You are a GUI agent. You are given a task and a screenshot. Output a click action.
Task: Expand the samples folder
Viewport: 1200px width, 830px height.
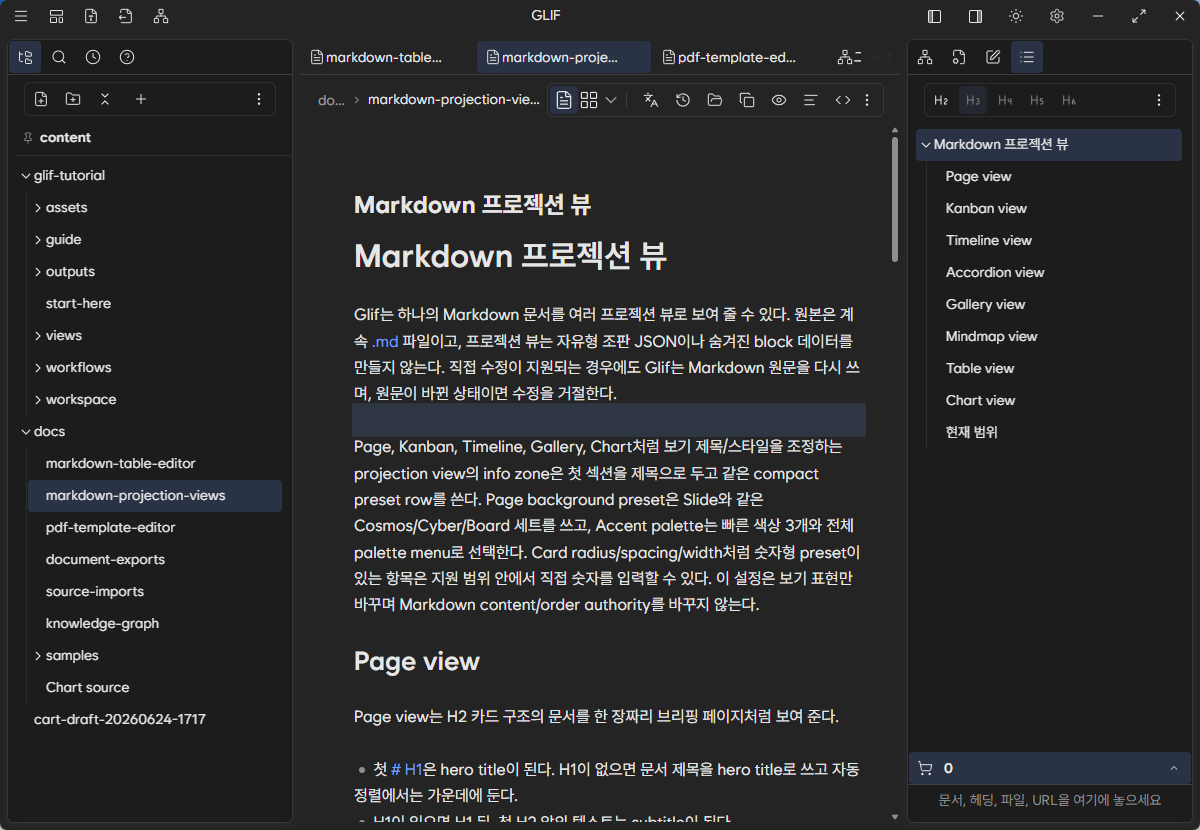pyautogui.click(x=38, y=655)
